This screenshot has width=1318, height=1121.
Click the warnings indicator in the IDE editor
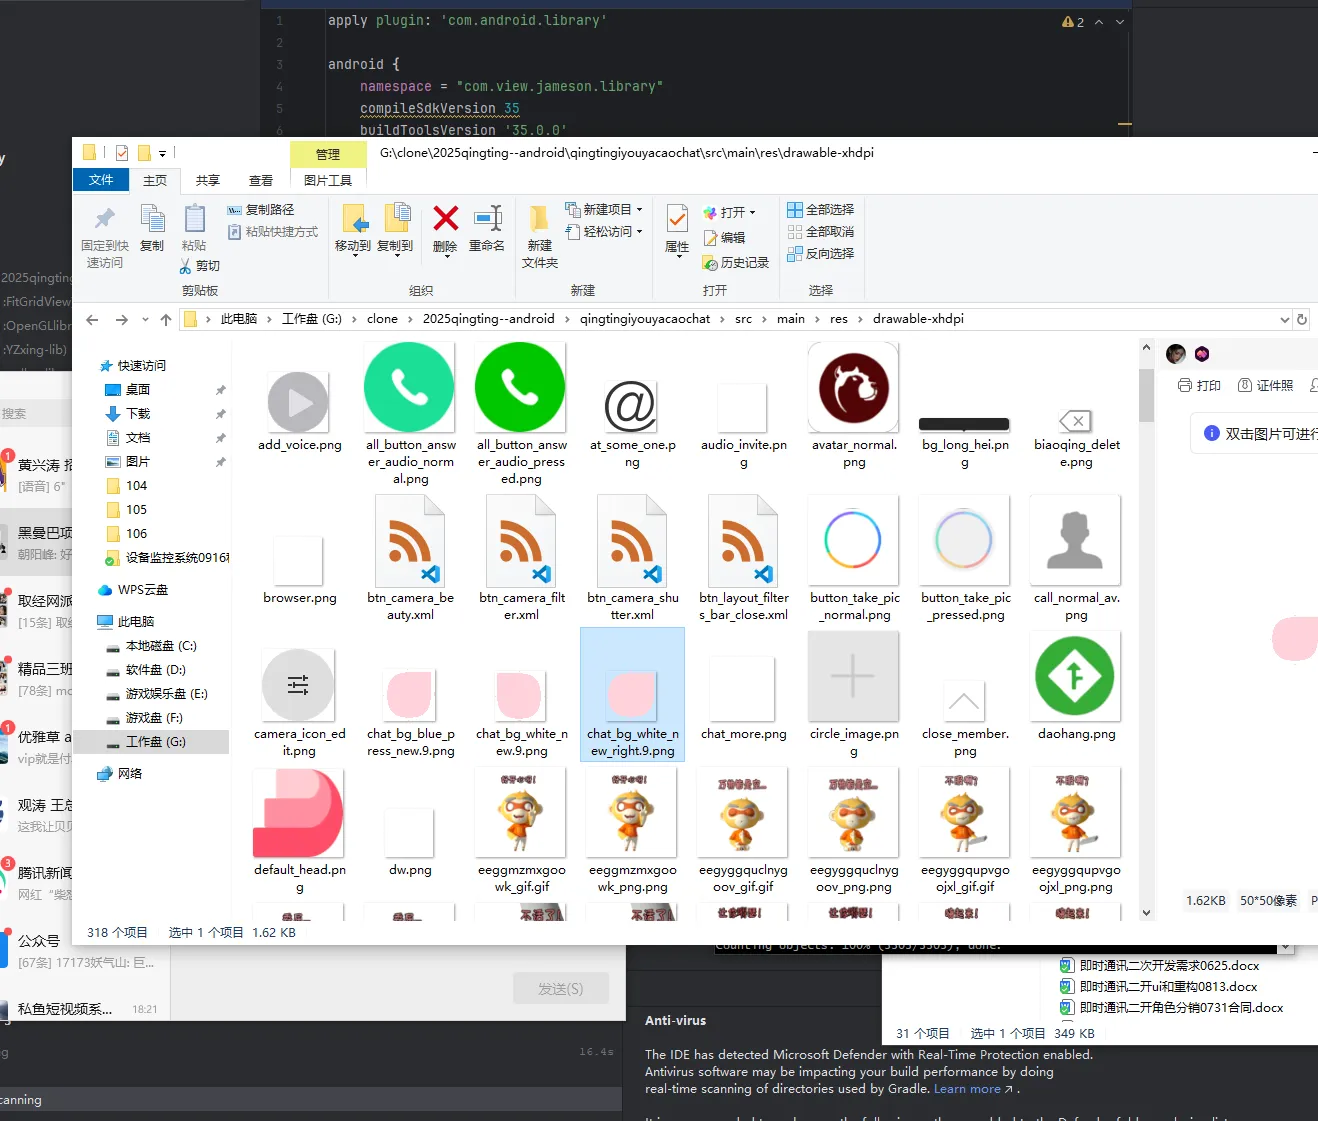coord(1073,22)
